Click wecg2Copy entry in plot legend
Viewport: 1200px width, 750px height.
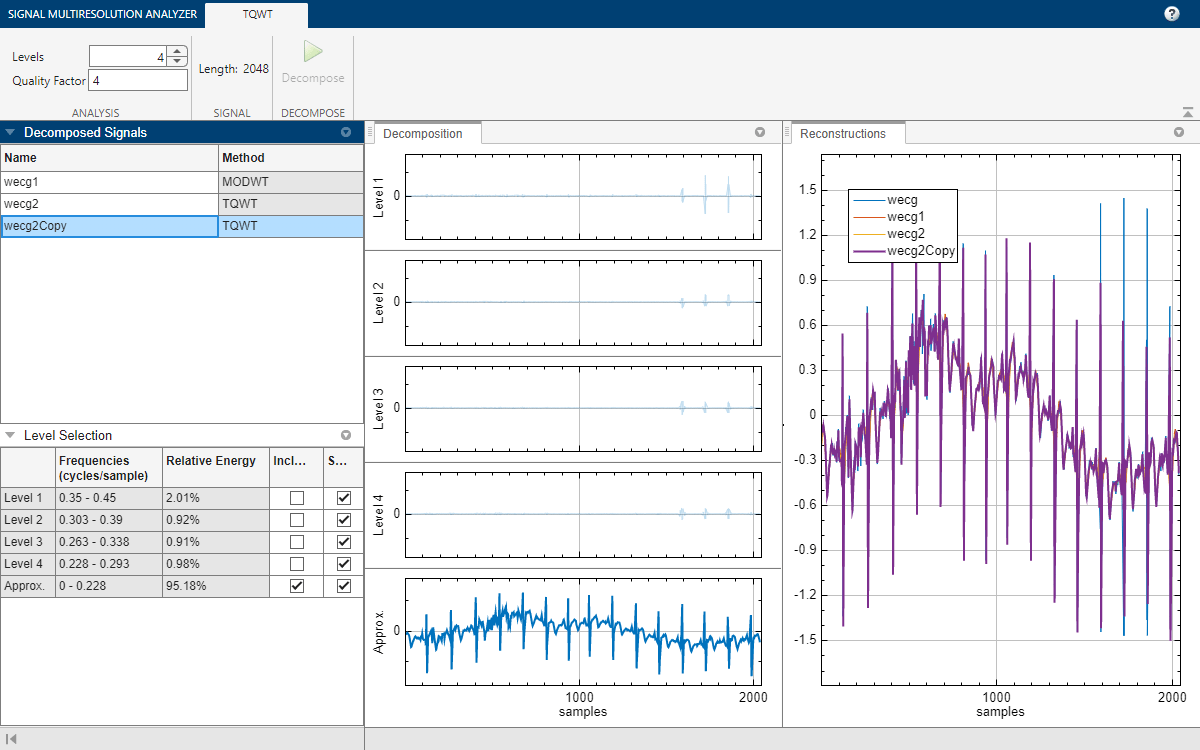pyautogui.click(x=921, y=253)
